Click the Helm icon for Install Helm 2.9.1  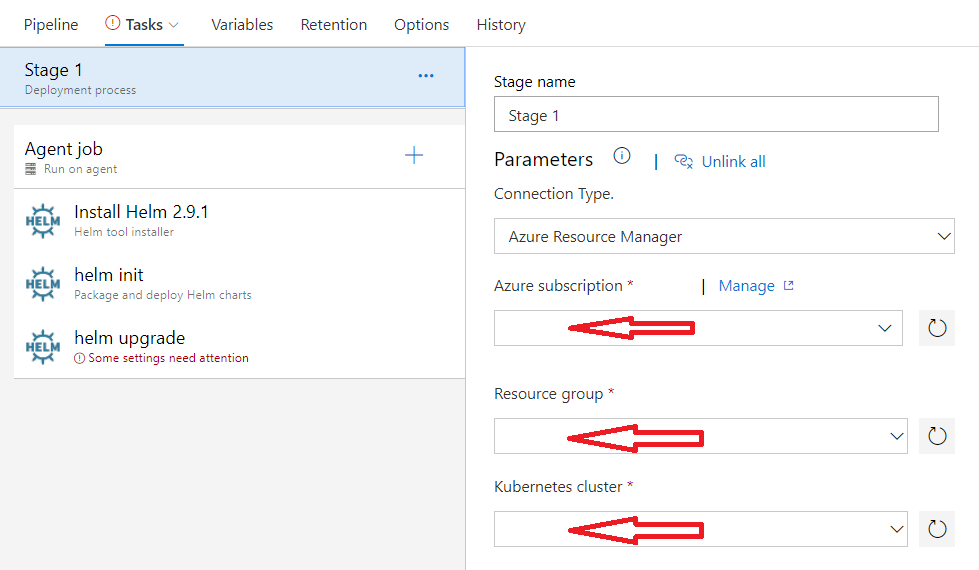[43, 221]
